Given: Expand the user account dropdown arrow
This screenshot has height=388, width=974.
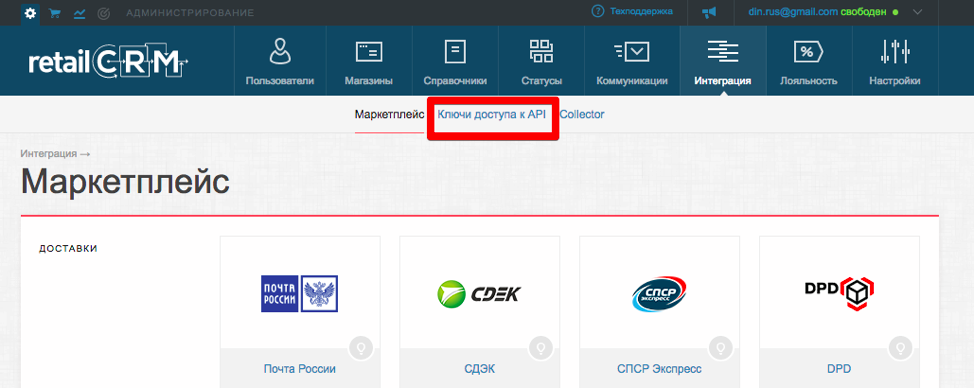Looking at the screenshot, I should coord(917,12).
